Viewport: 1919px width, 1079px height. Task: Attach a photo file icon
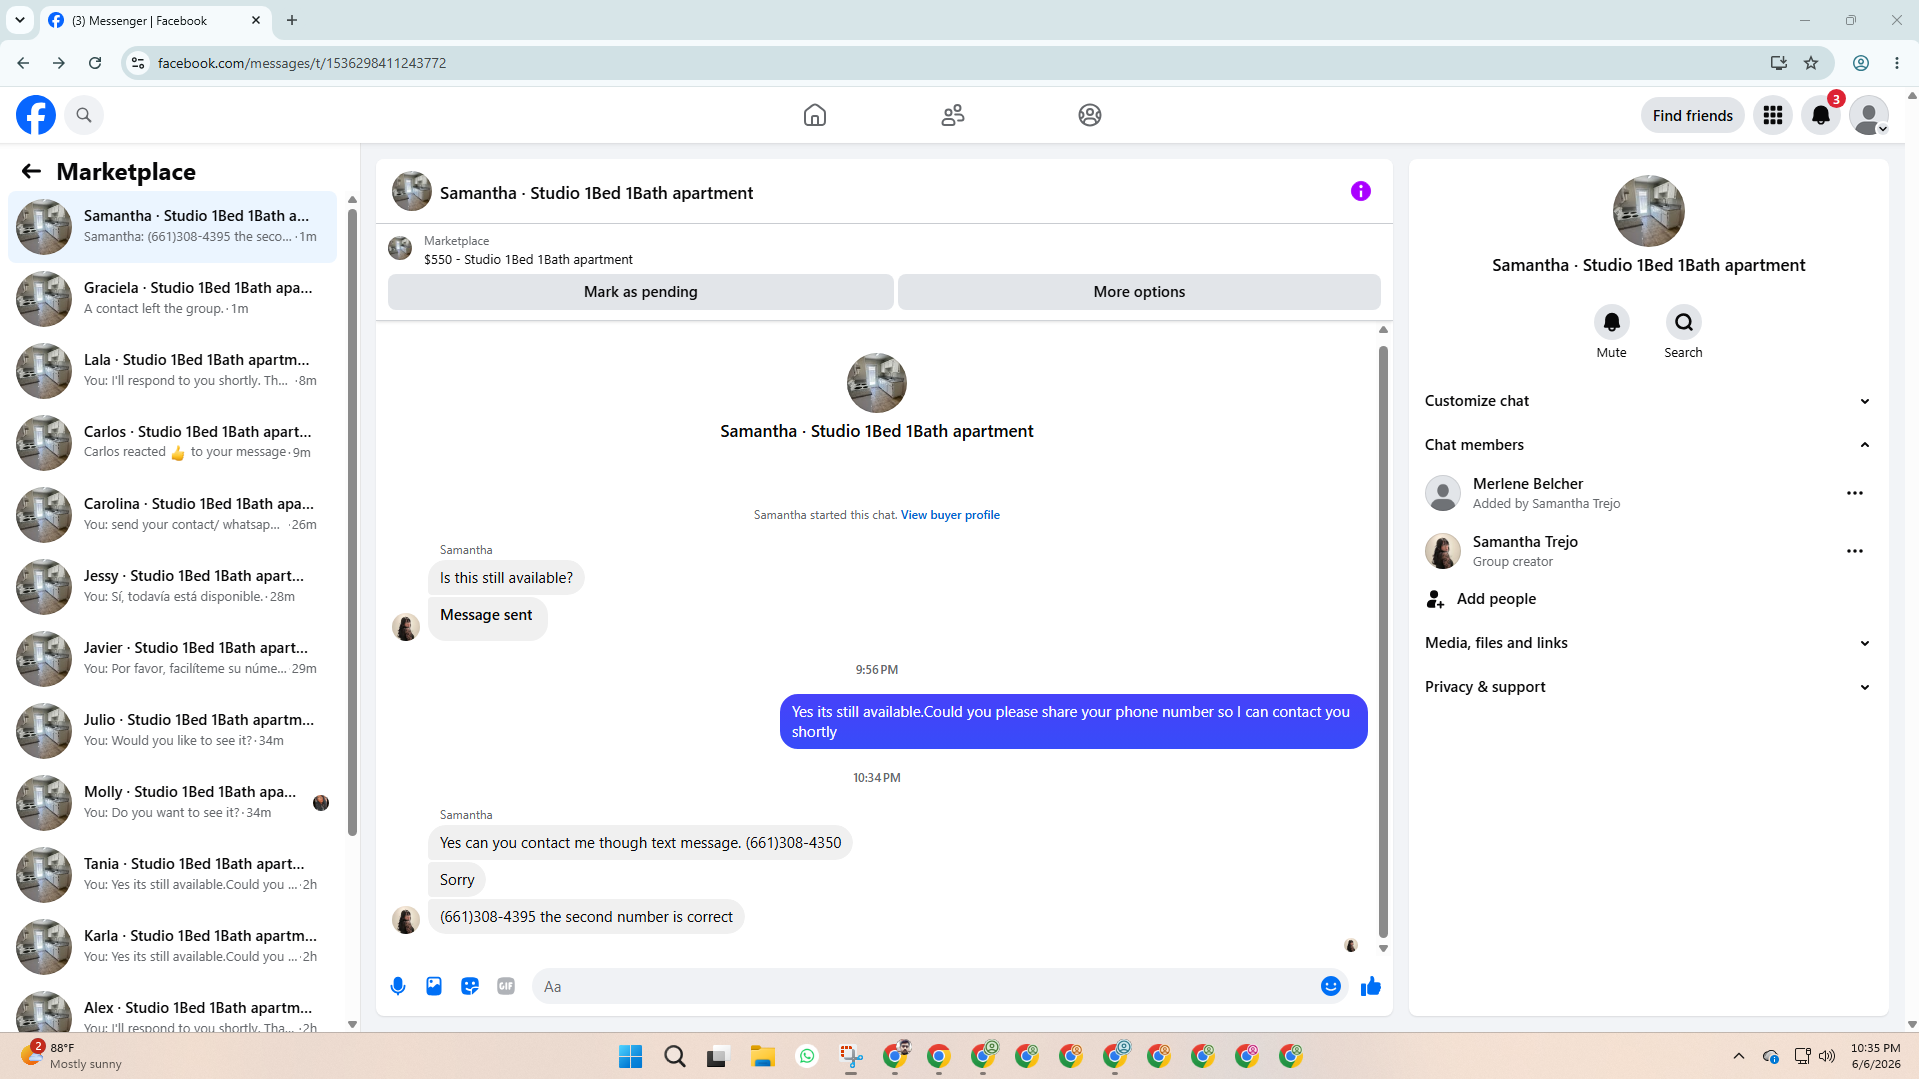click(x=434, y=986)
